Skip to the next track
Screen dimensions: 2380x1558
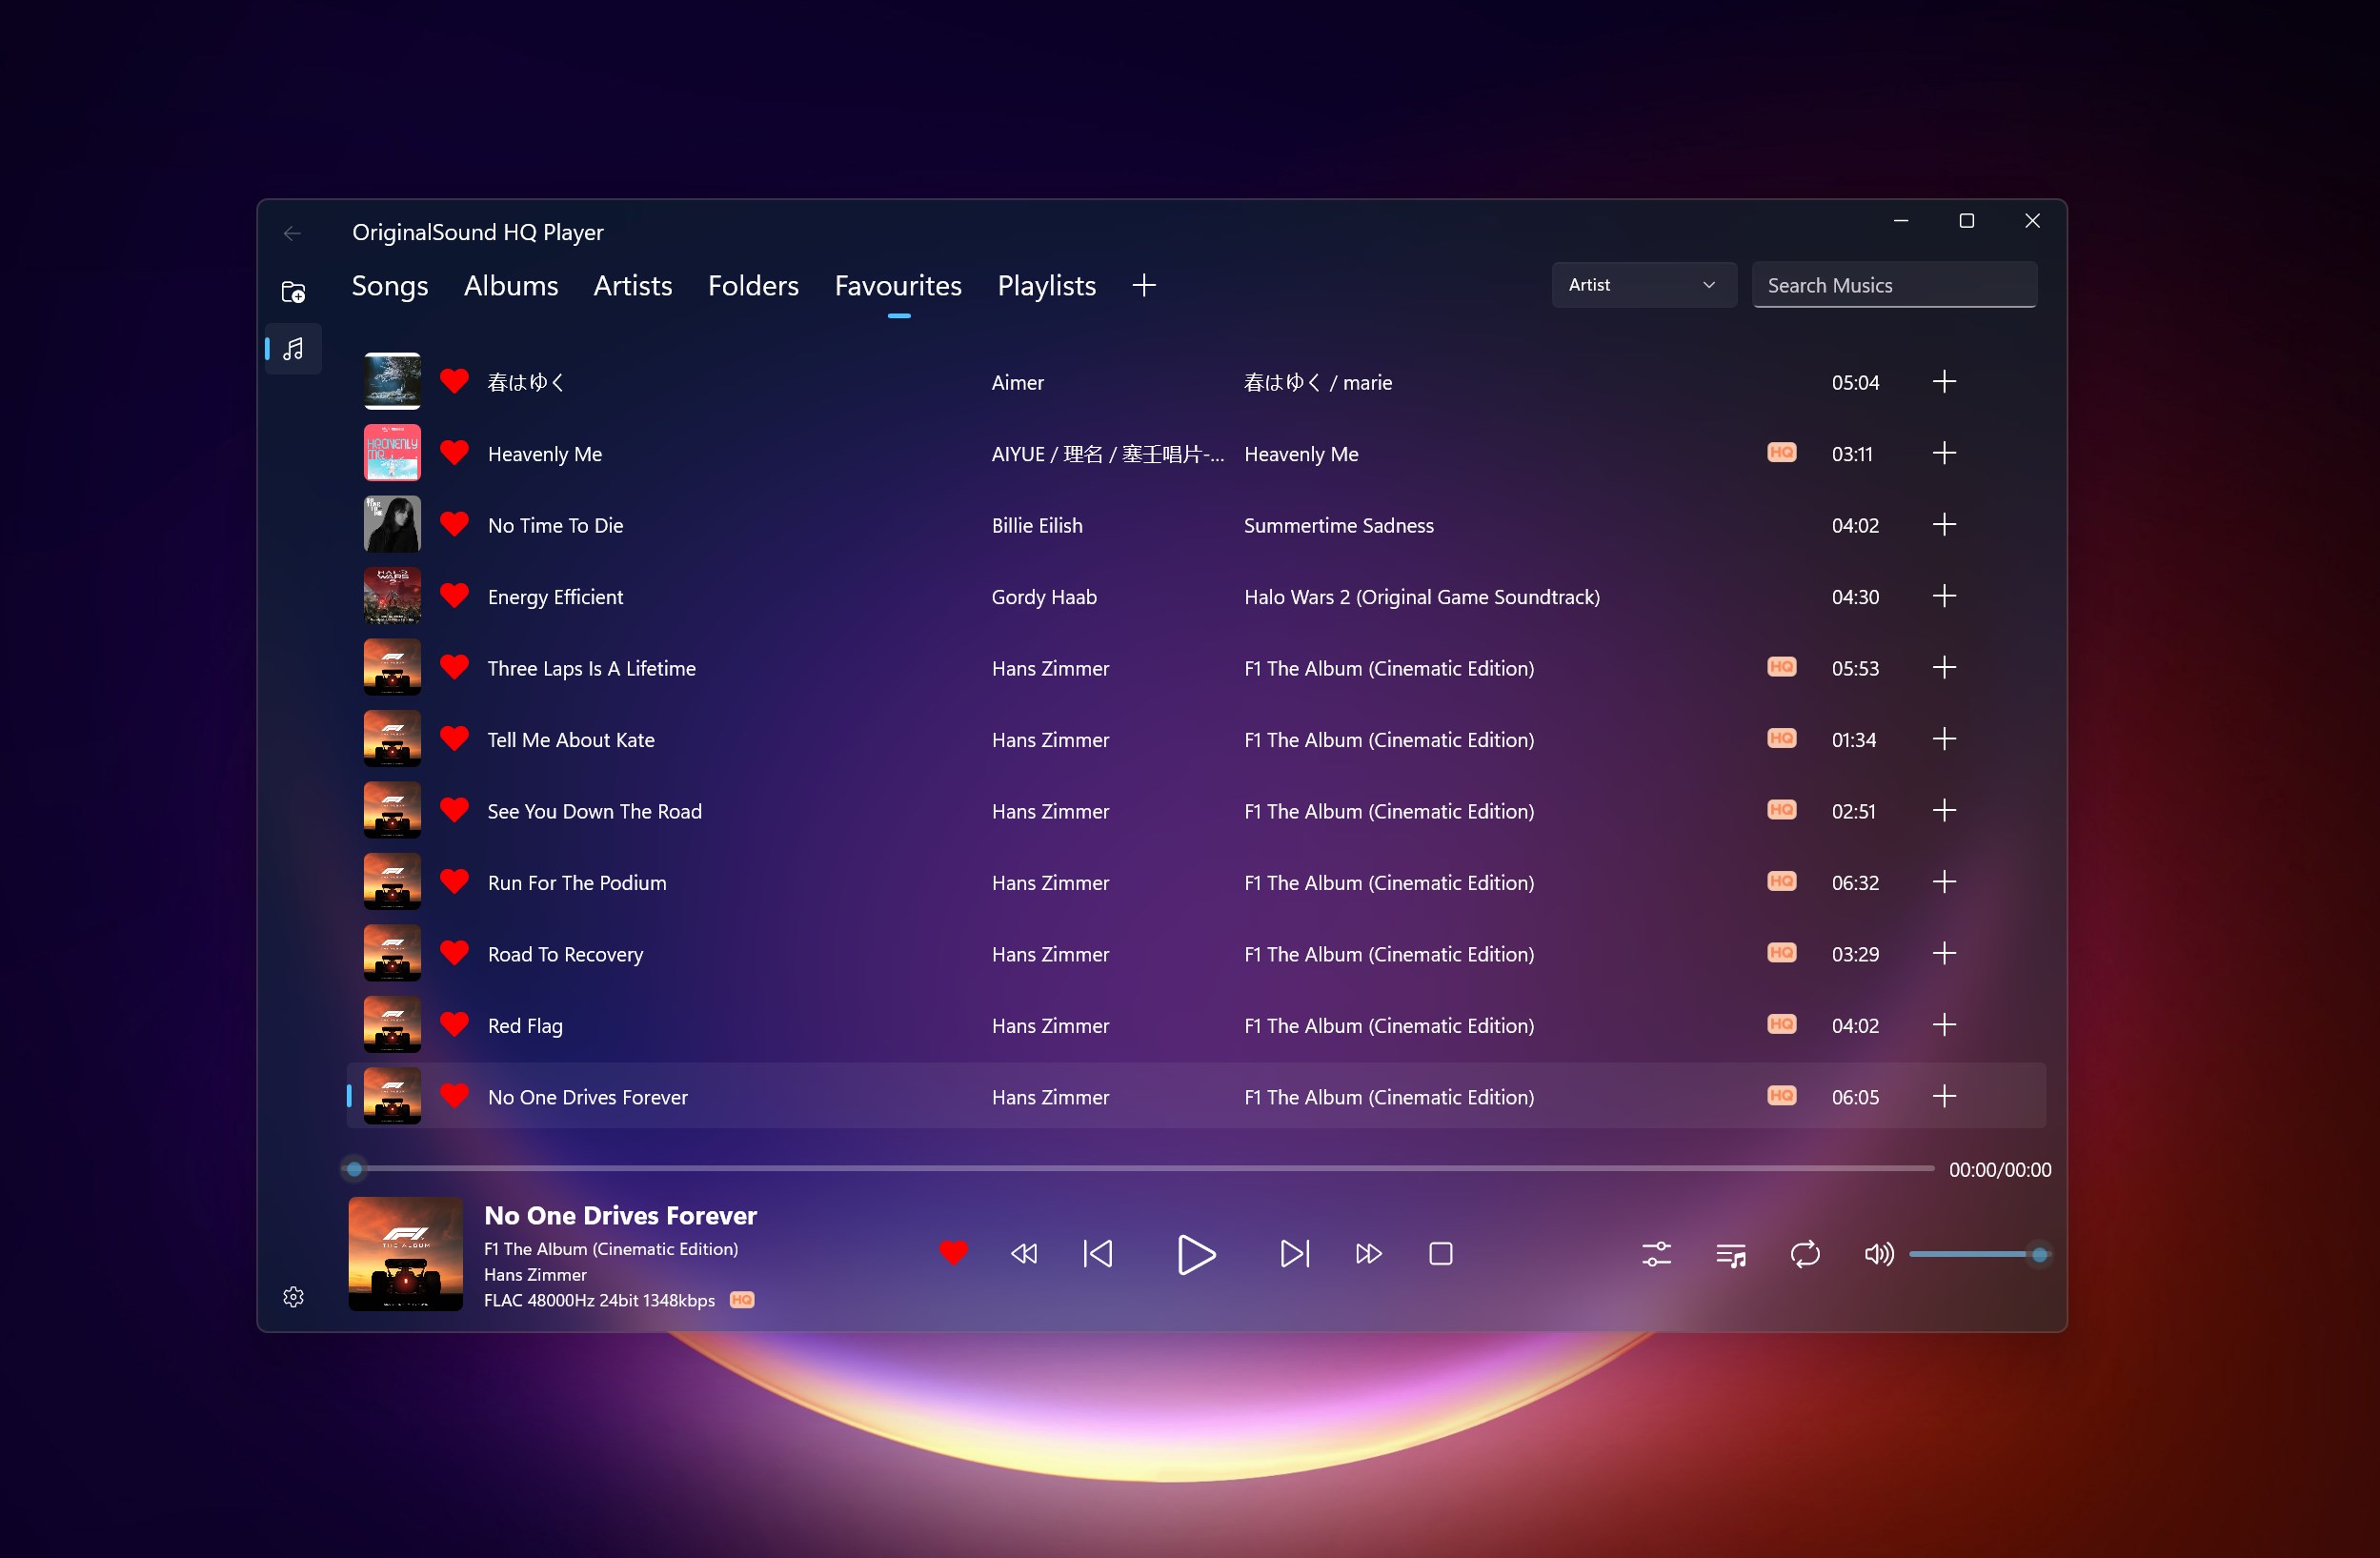1294,1254
